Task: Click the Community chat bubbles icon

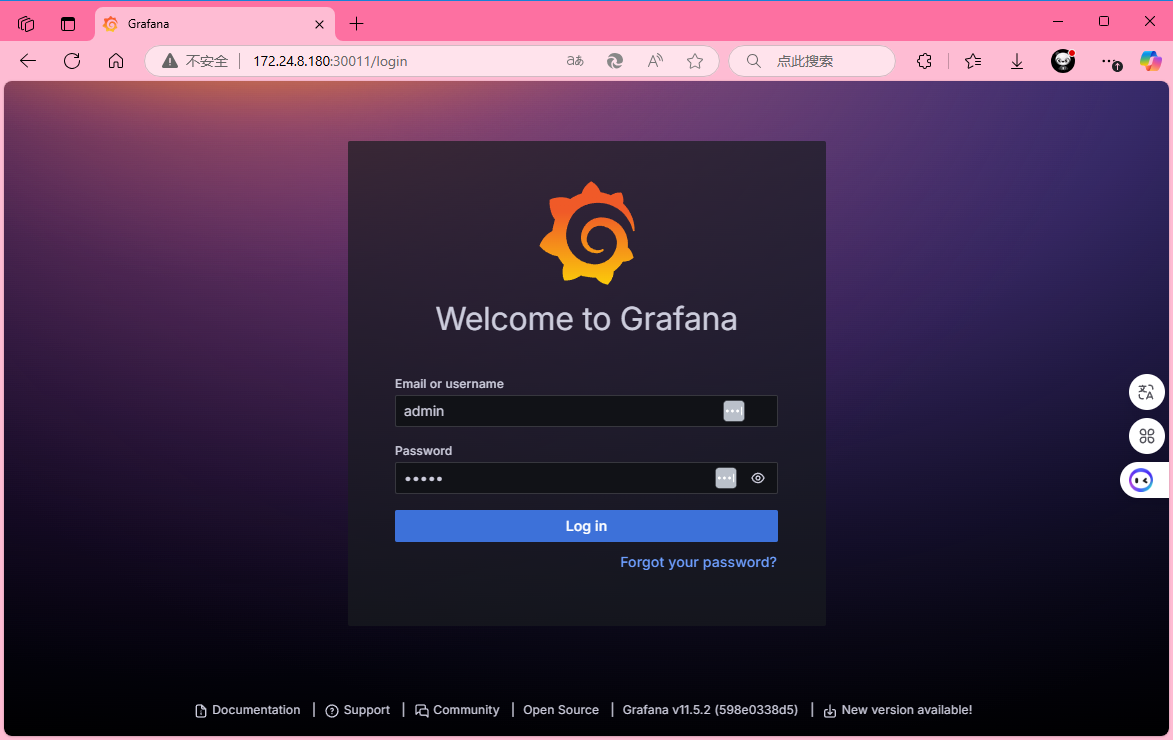Action: (x=422, y=711)
